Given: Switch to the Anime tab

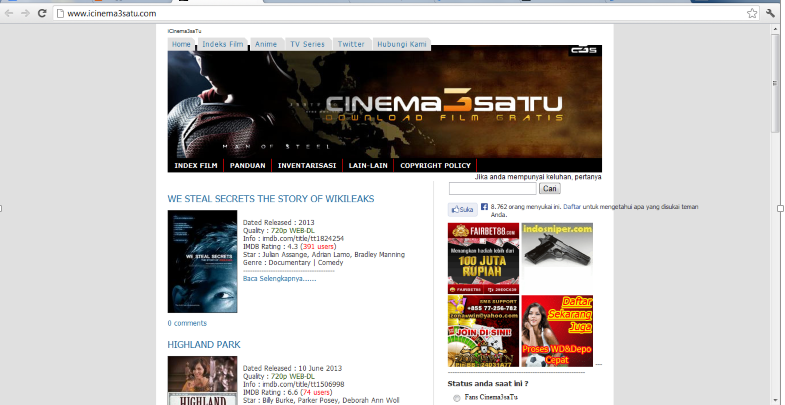Looking at the screenshot, I should tap(266, 44).
